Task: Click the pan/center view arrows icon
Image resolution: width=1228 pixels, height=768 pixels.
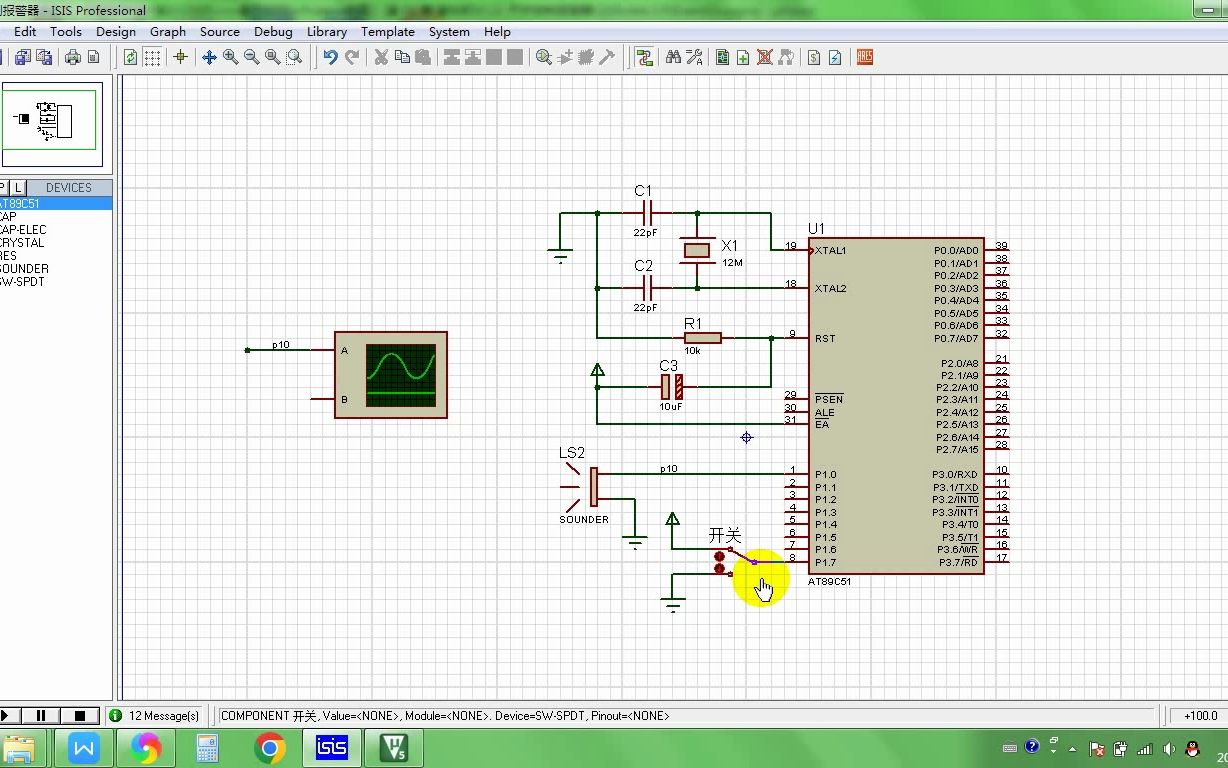Action: pyautogui.click(x=209, y=57)
